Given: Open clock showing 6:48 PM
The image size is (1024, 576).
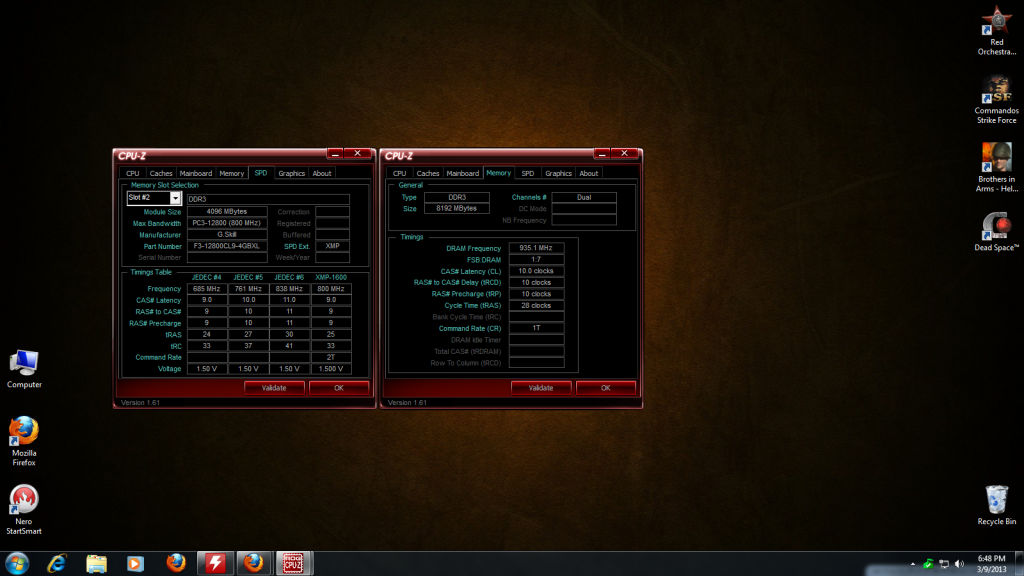Looking at the screenshot, I should (x=991, y=564).
